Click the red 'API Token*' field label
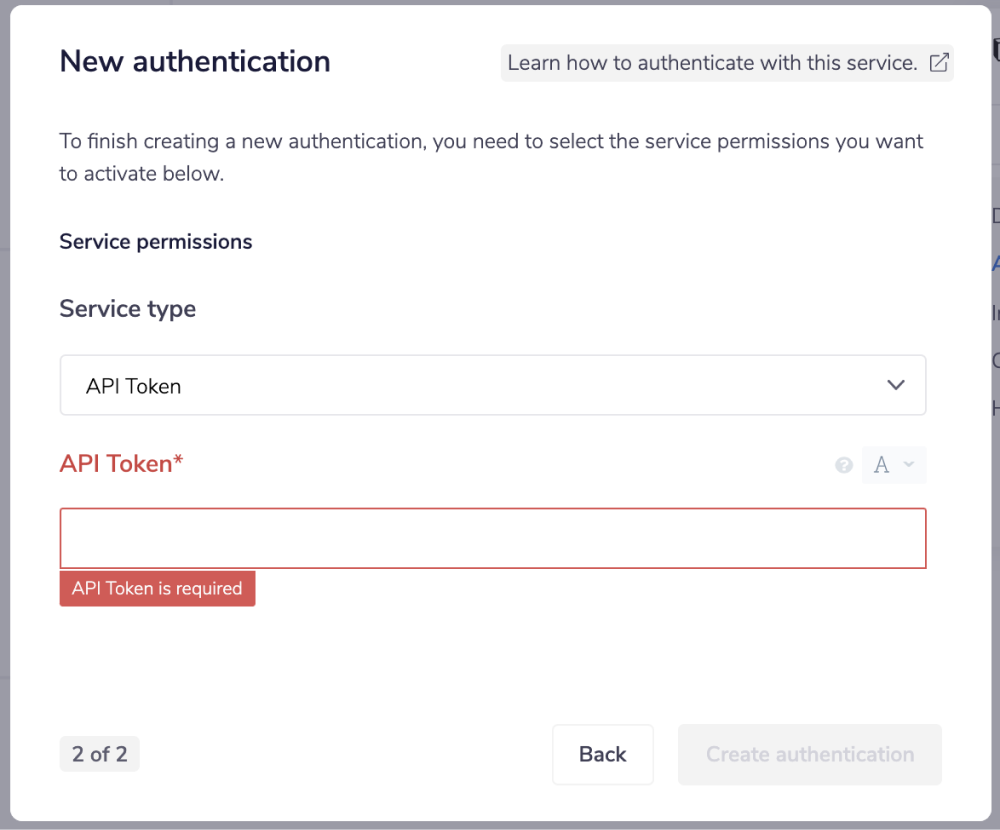 pos(121,464)
